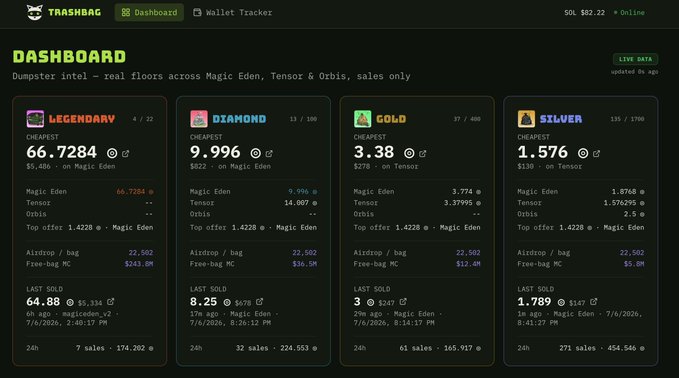This screenshot has width=679, height=378.
Task: Click Gold Free-bag MC $12.4M
Action: [468, 264]
